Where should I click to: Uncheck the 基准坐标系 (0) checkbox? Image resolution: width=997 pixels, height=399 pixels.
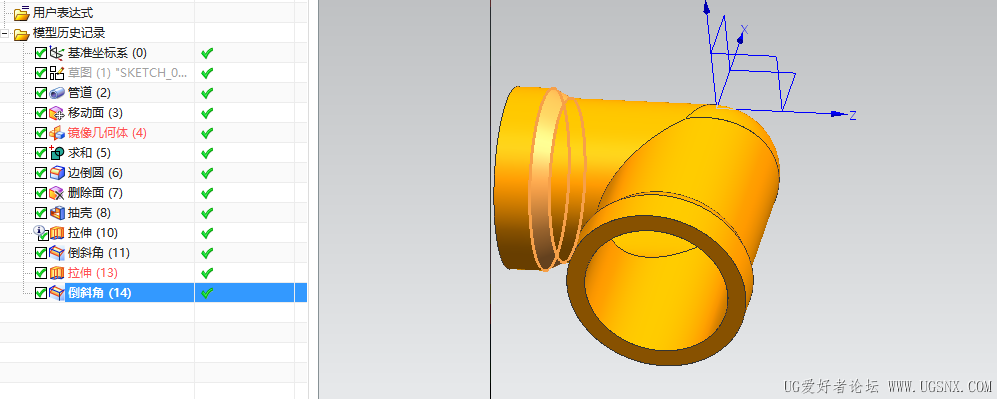pos(41,53)
